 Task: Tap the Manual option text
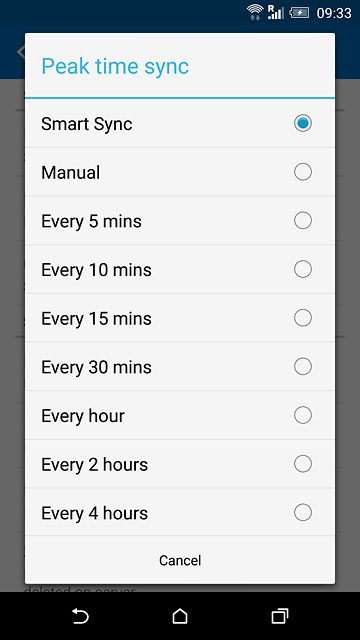point(71,172)
